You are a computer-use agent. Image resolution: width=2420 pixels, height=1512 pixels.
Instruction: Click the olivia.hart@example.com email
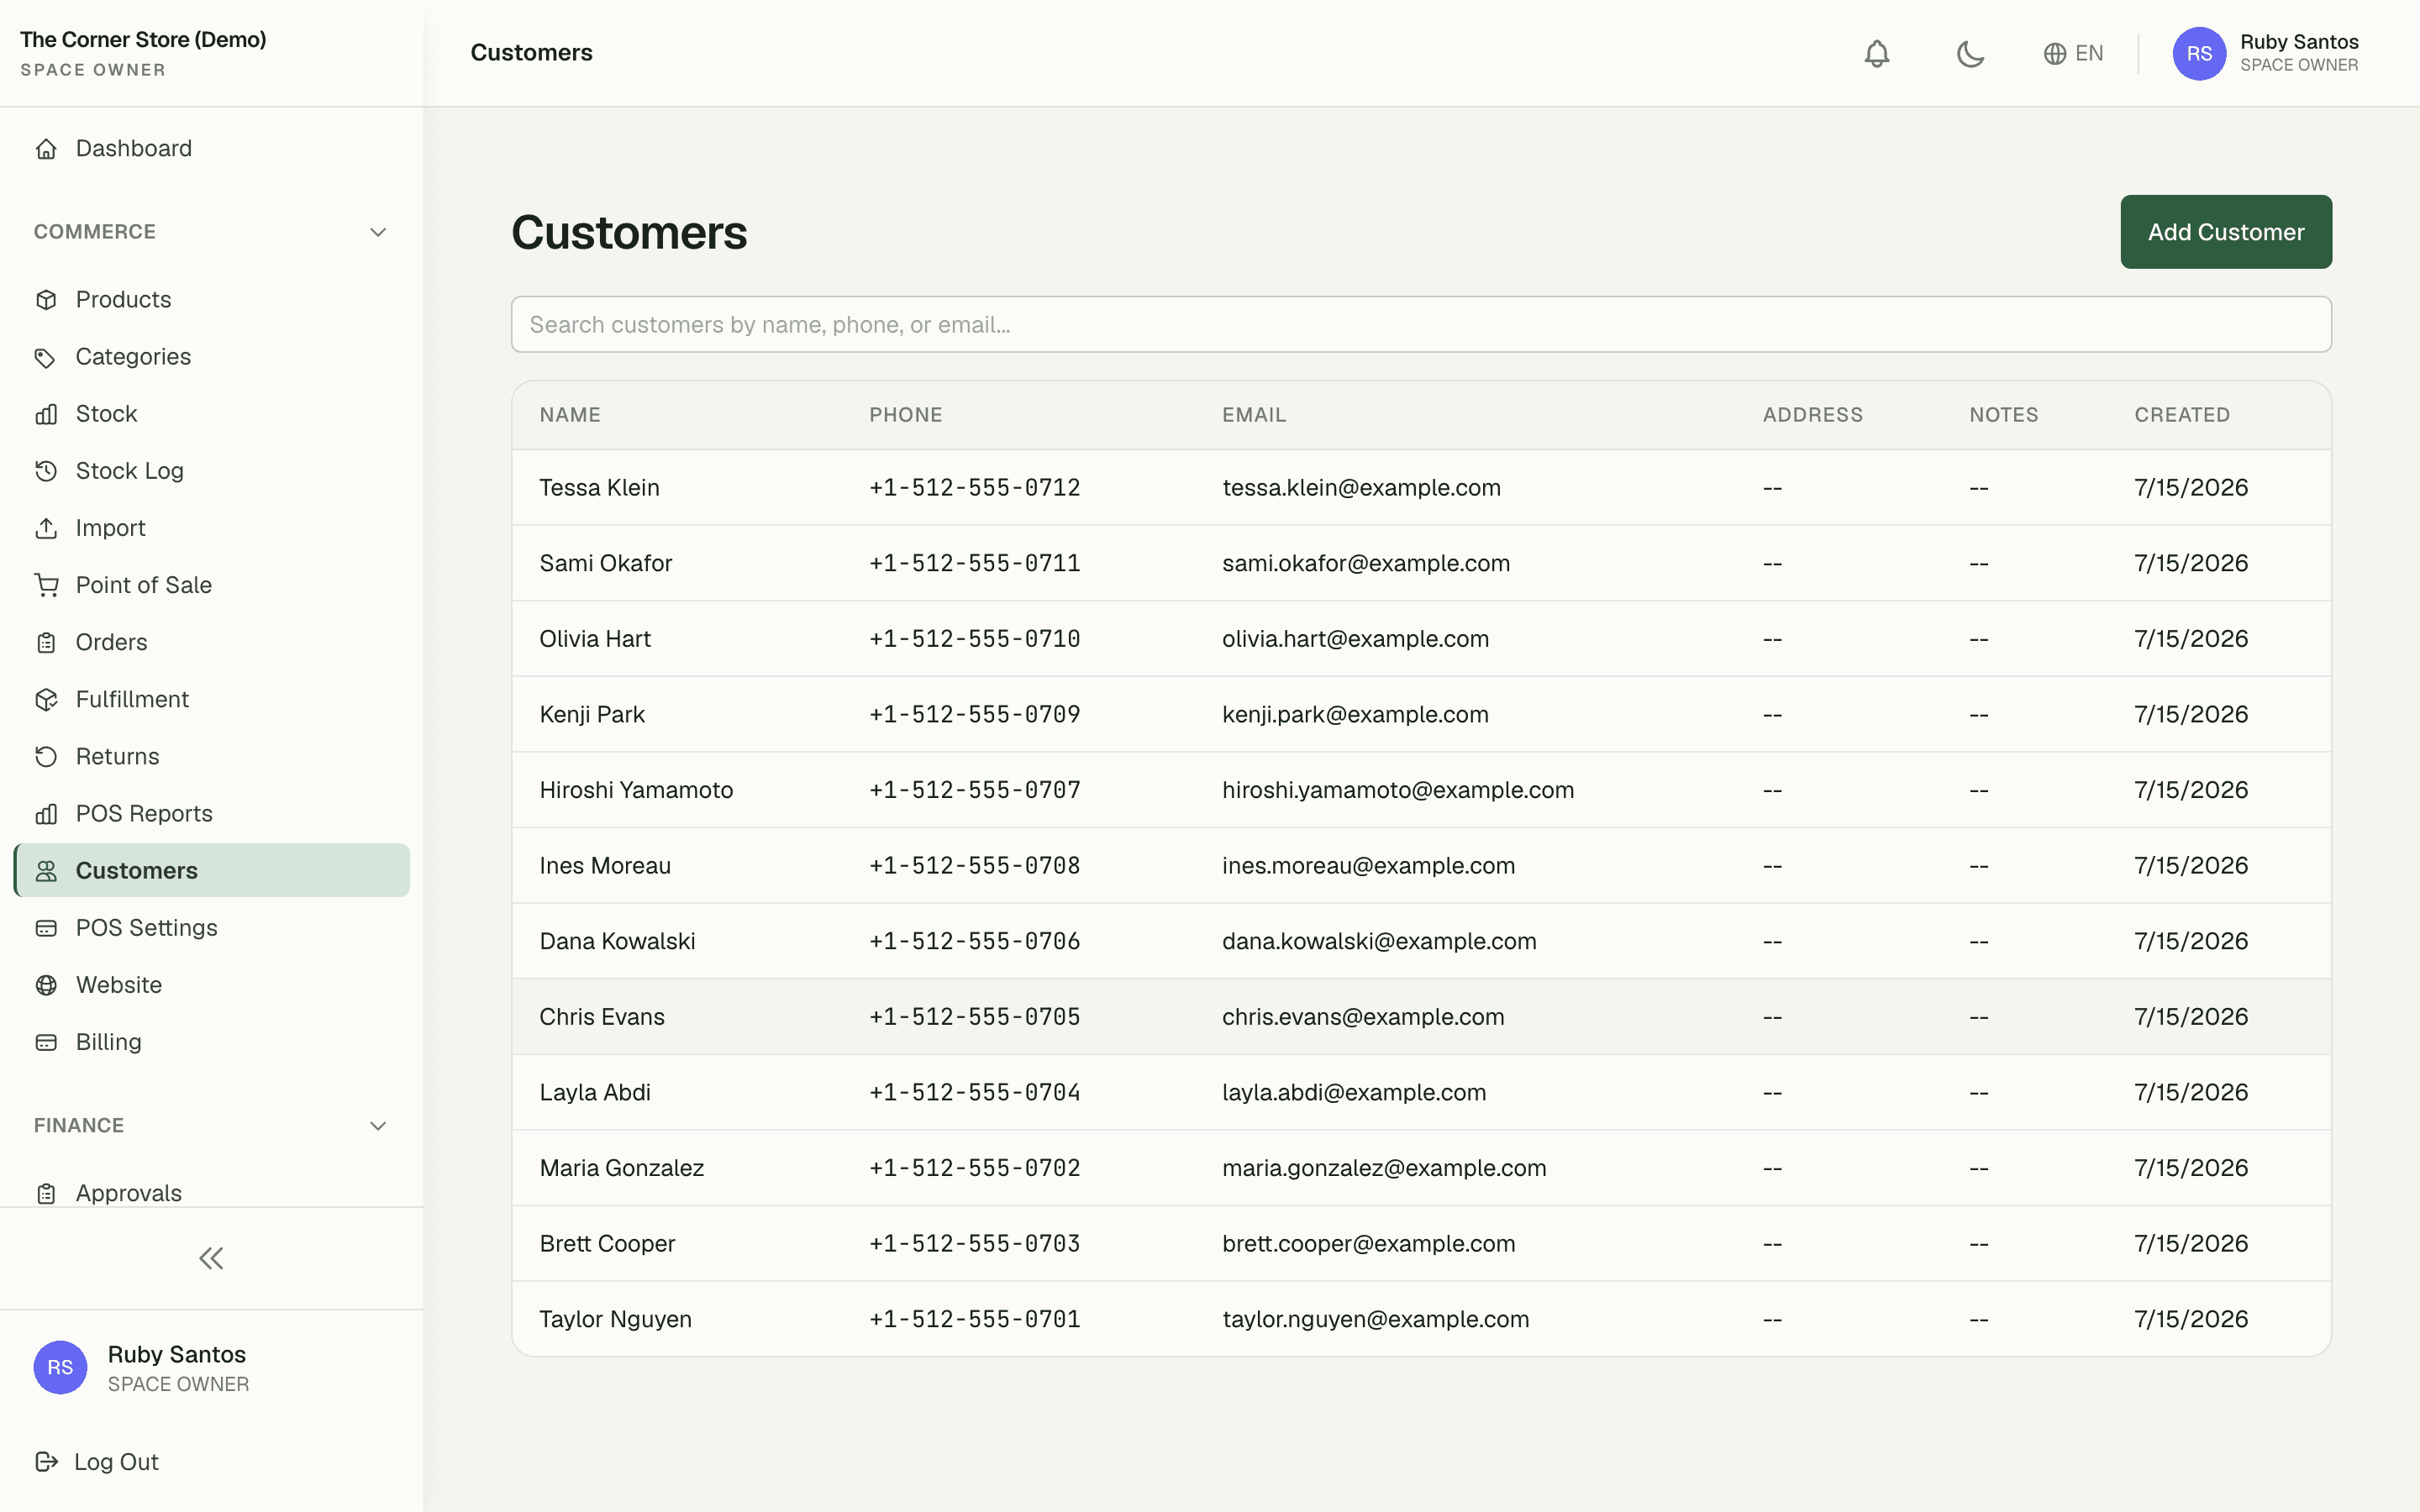tap(1355, 638)
